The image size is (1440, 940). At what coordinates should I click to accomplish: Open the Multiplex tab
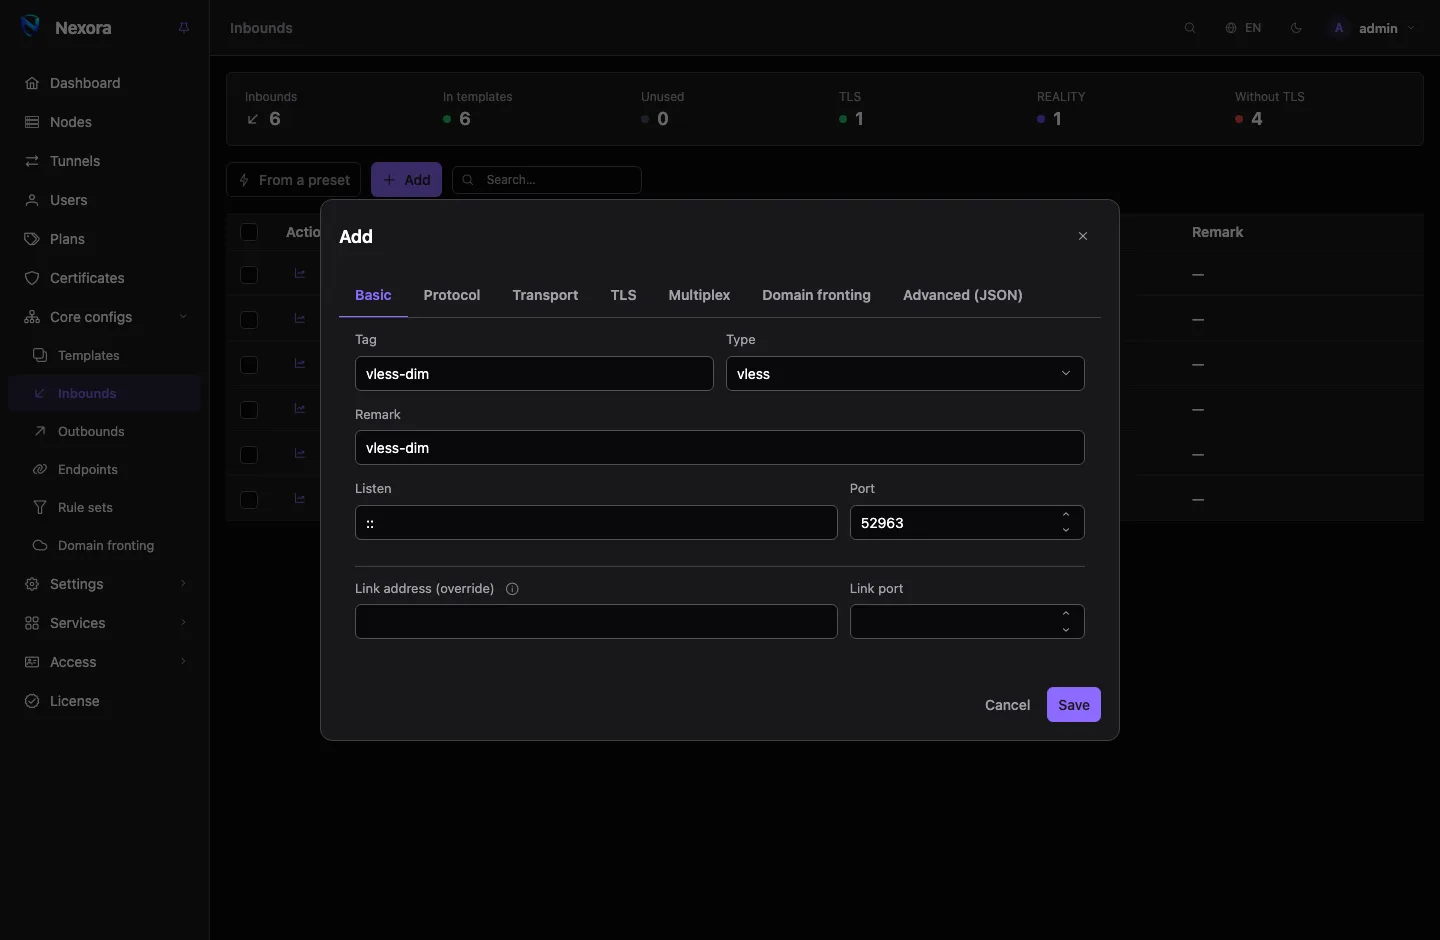pos(699,295)
